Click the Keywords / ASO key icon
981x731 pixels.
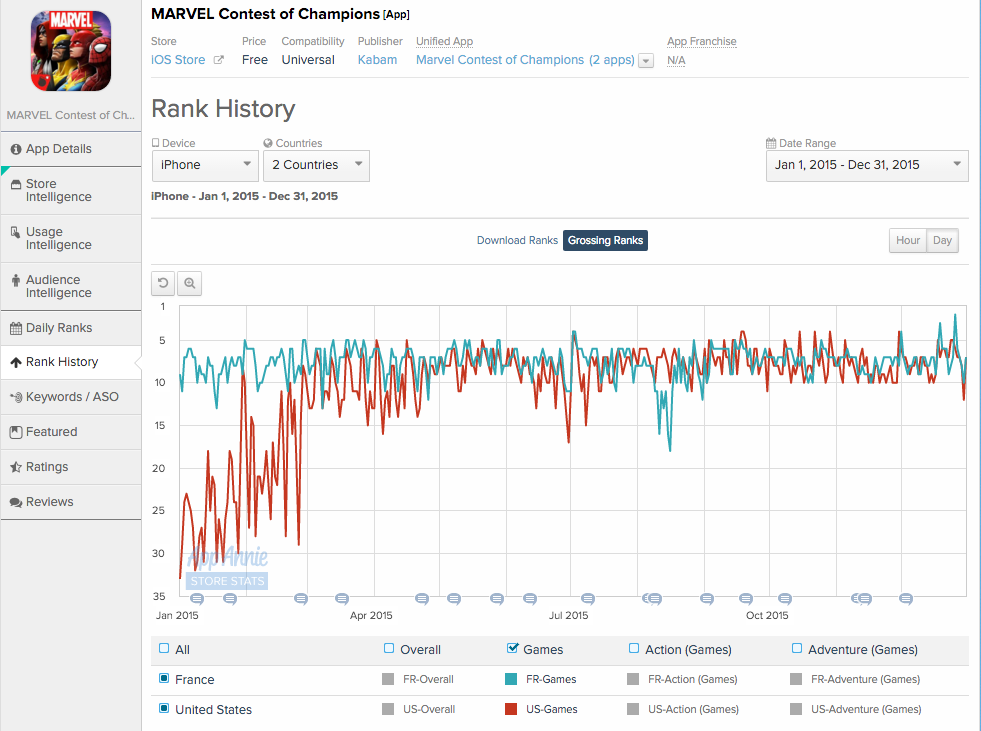point(16,397)
